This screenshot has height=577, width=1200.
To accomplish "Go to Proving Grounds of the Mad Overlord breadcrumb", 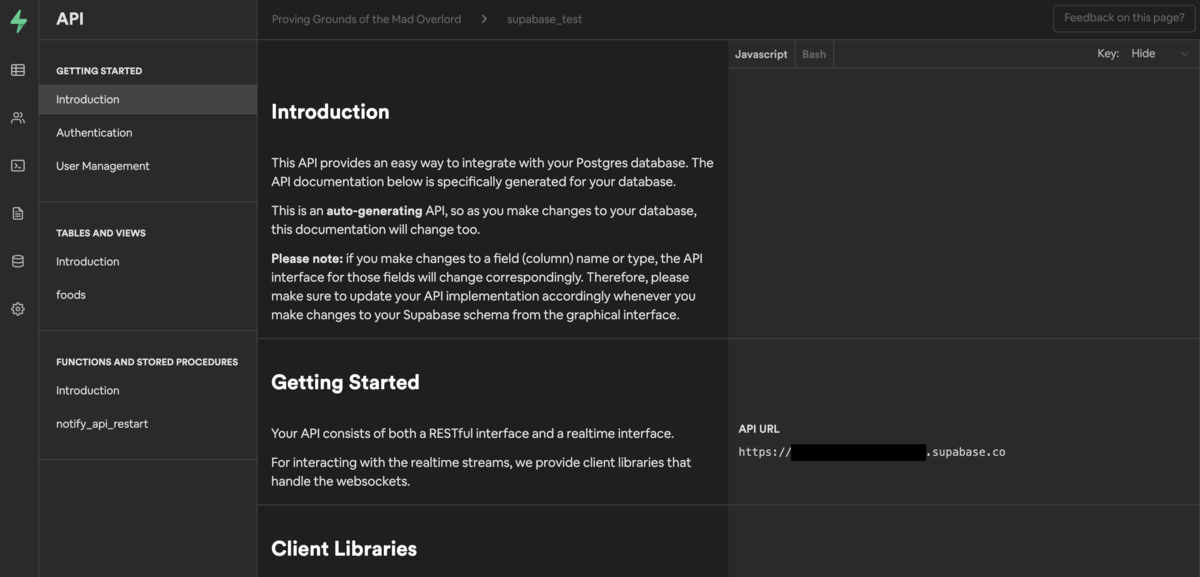I will pos(366,19).
